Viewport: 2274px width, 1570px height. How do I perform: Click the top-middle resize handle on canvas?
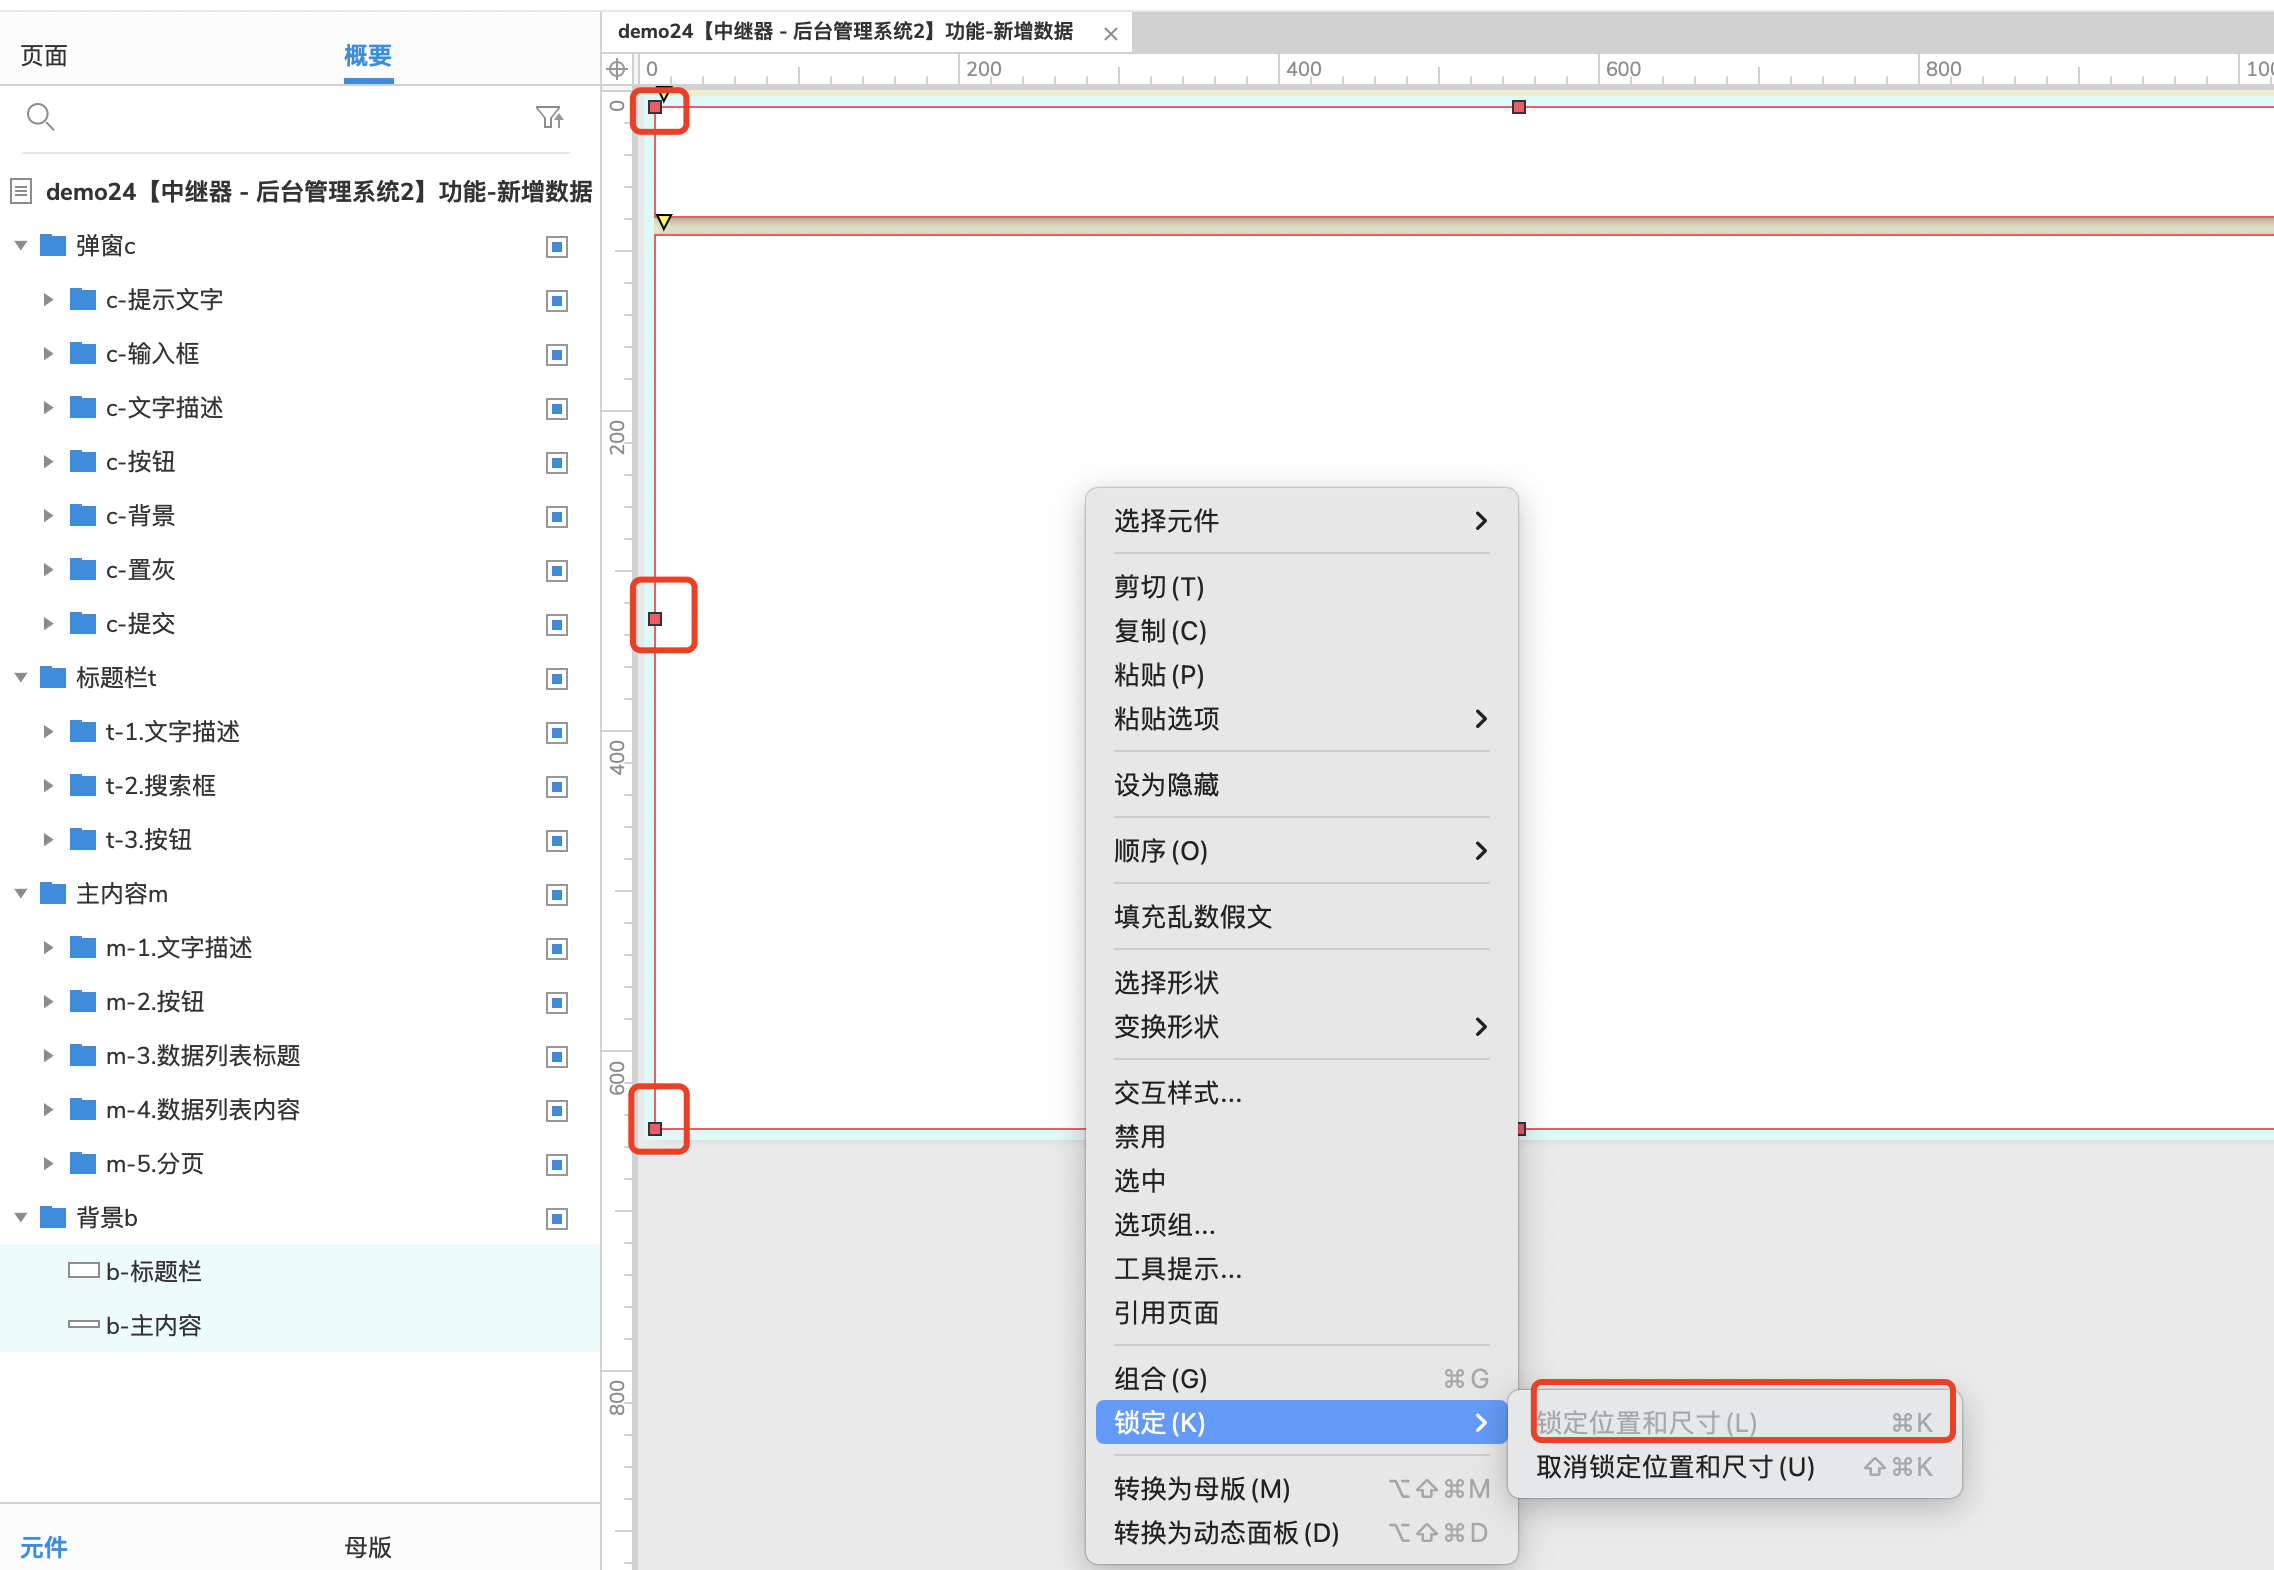point(1519,107)
